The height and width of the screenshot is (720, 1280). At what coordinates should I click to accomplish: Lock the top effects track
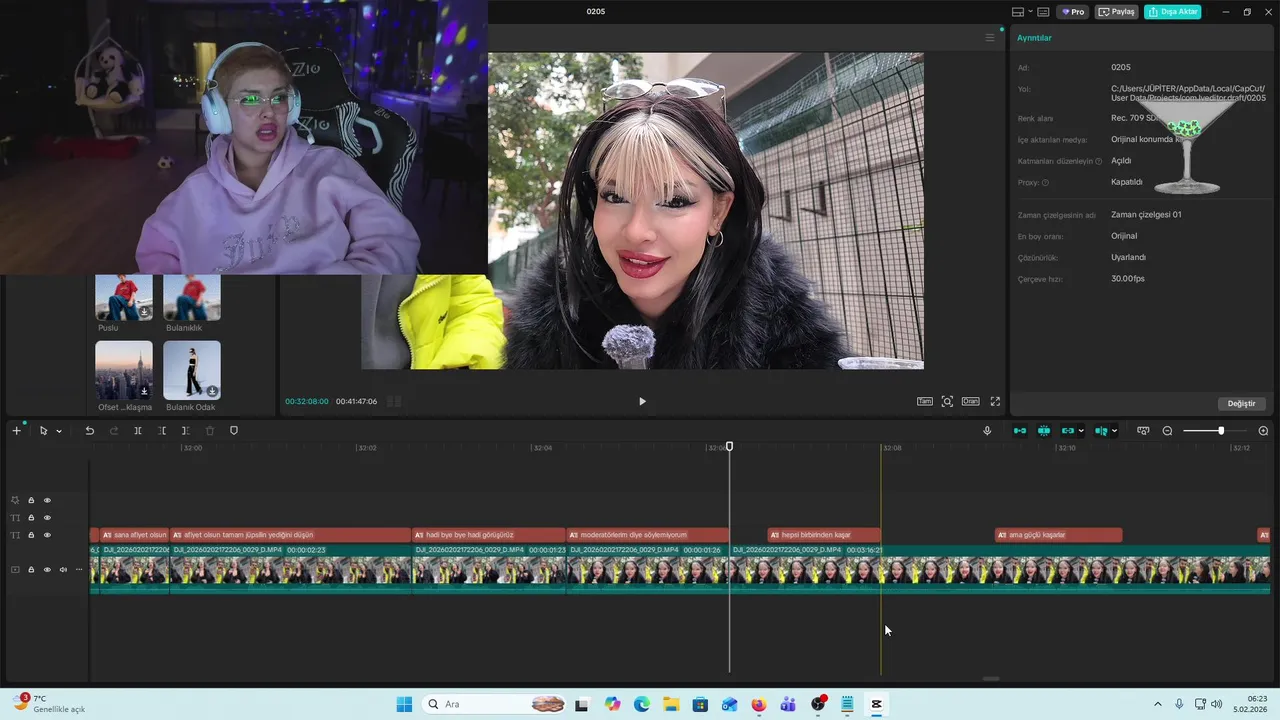click(31, 500)
